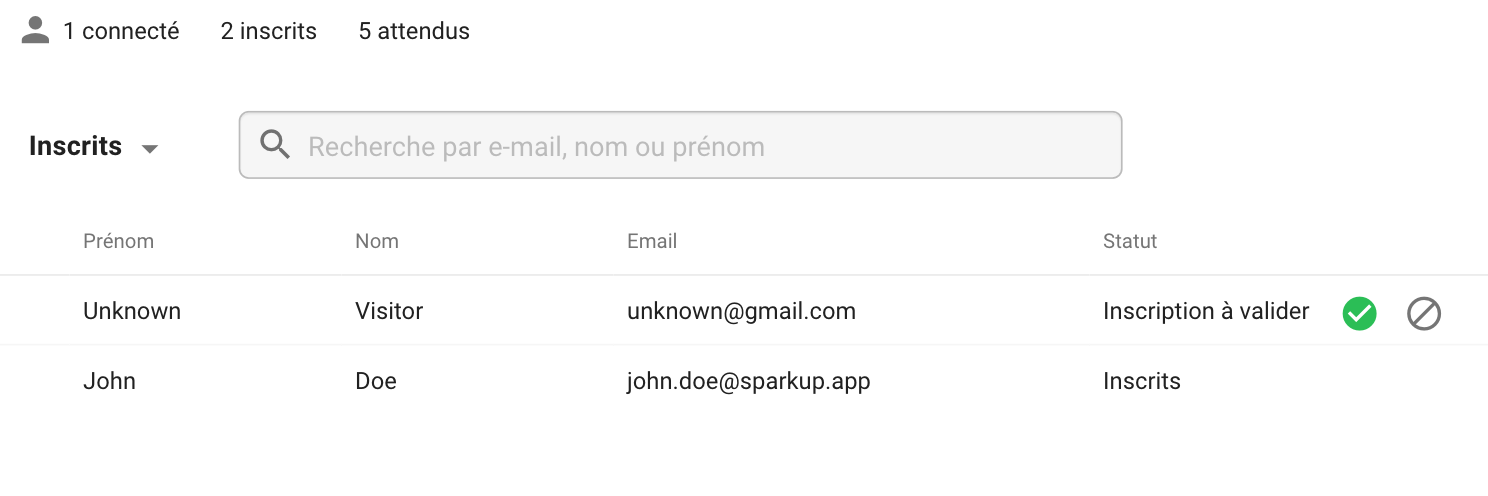
Task: Select the "1 connecté" counter
Action: 121,31
